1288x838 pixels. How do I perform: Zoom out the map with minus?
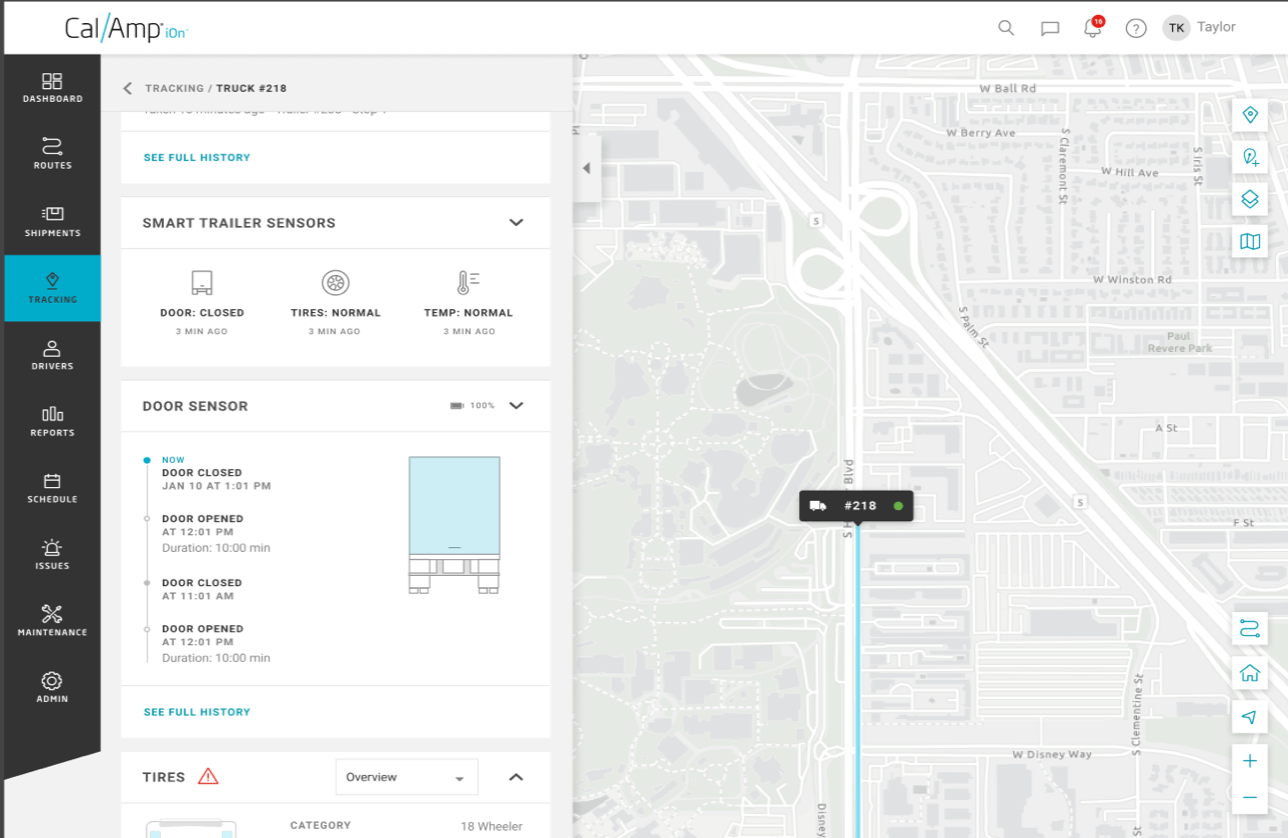(1249, 797)
